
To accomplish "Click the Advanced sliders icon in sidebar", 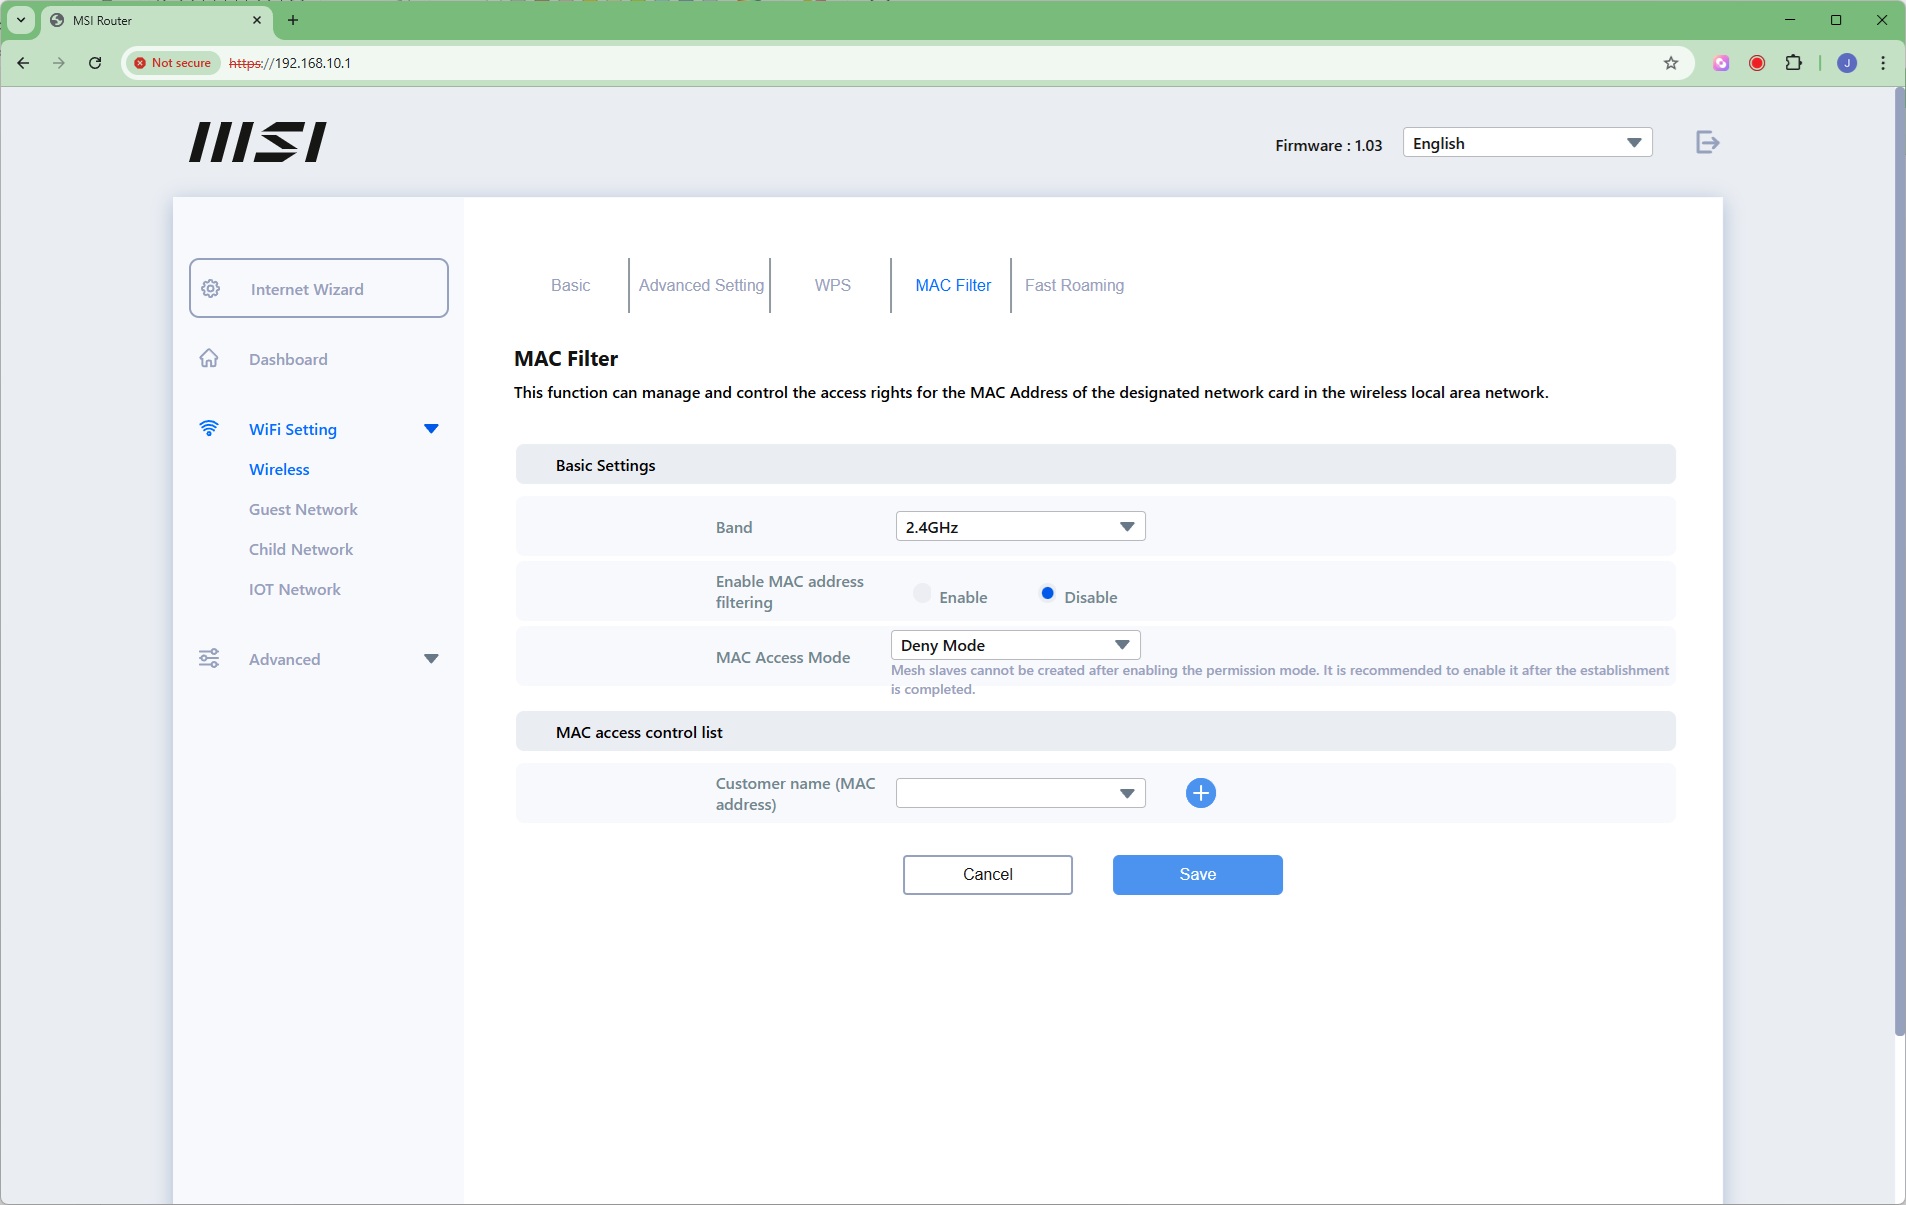I will [209, 659].
